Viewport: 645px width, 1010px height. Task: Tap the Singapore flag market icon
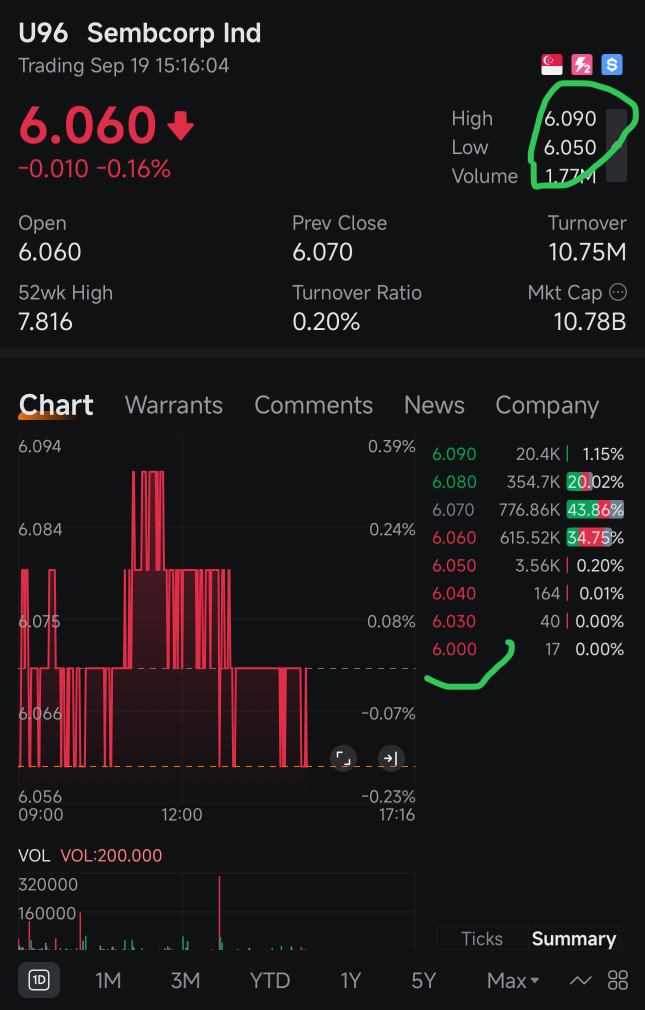tap(551, 65)
